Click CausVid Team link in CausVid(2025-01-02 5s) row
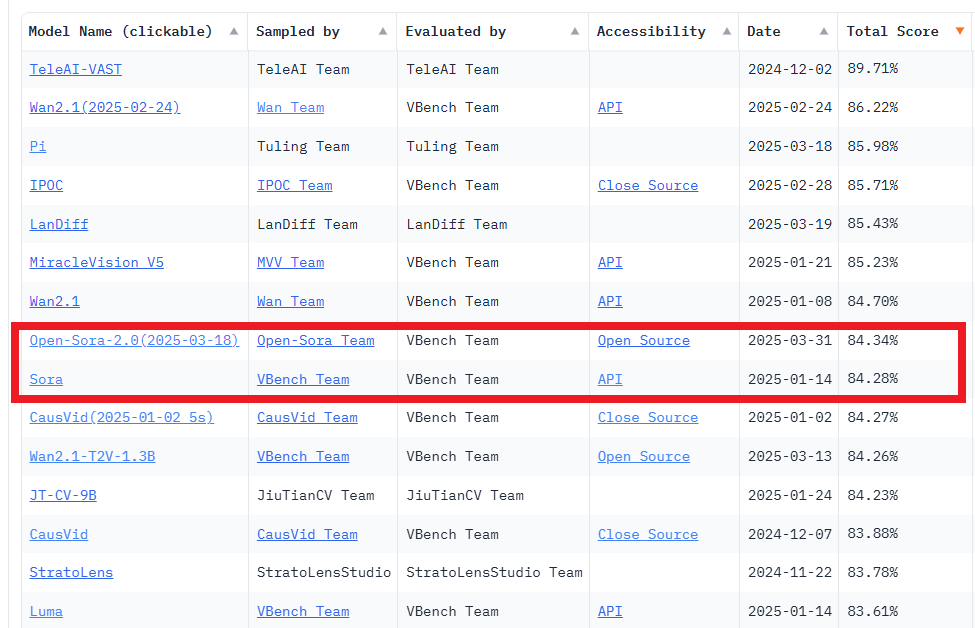This screenshot has height=628, width=975. click(307, 417)
